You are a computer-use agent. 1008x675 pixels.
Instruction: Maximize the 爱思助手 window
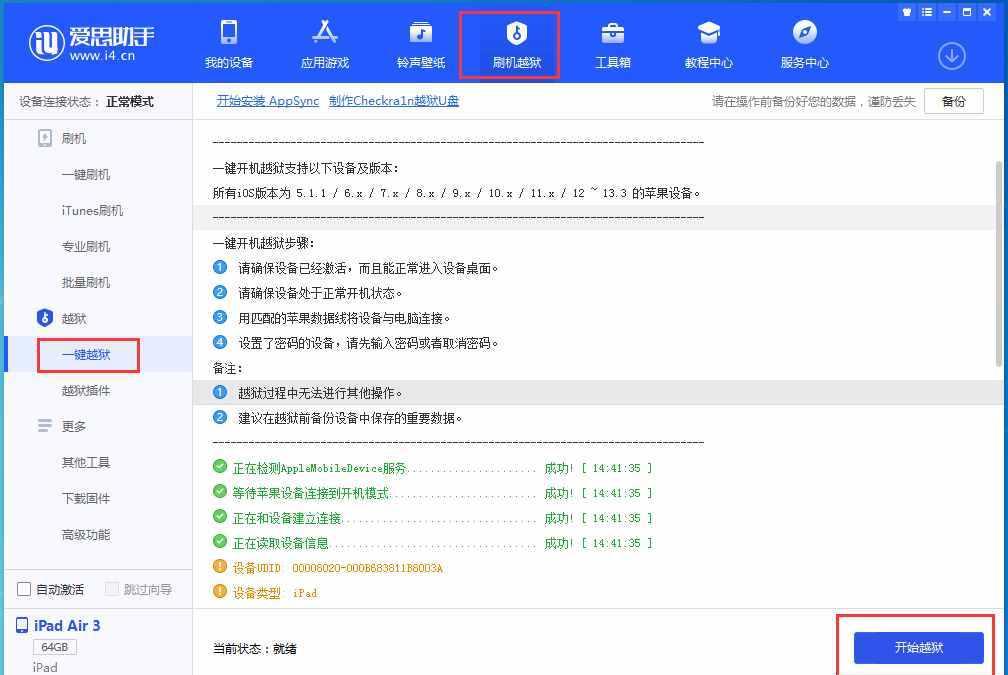(967, 12)
